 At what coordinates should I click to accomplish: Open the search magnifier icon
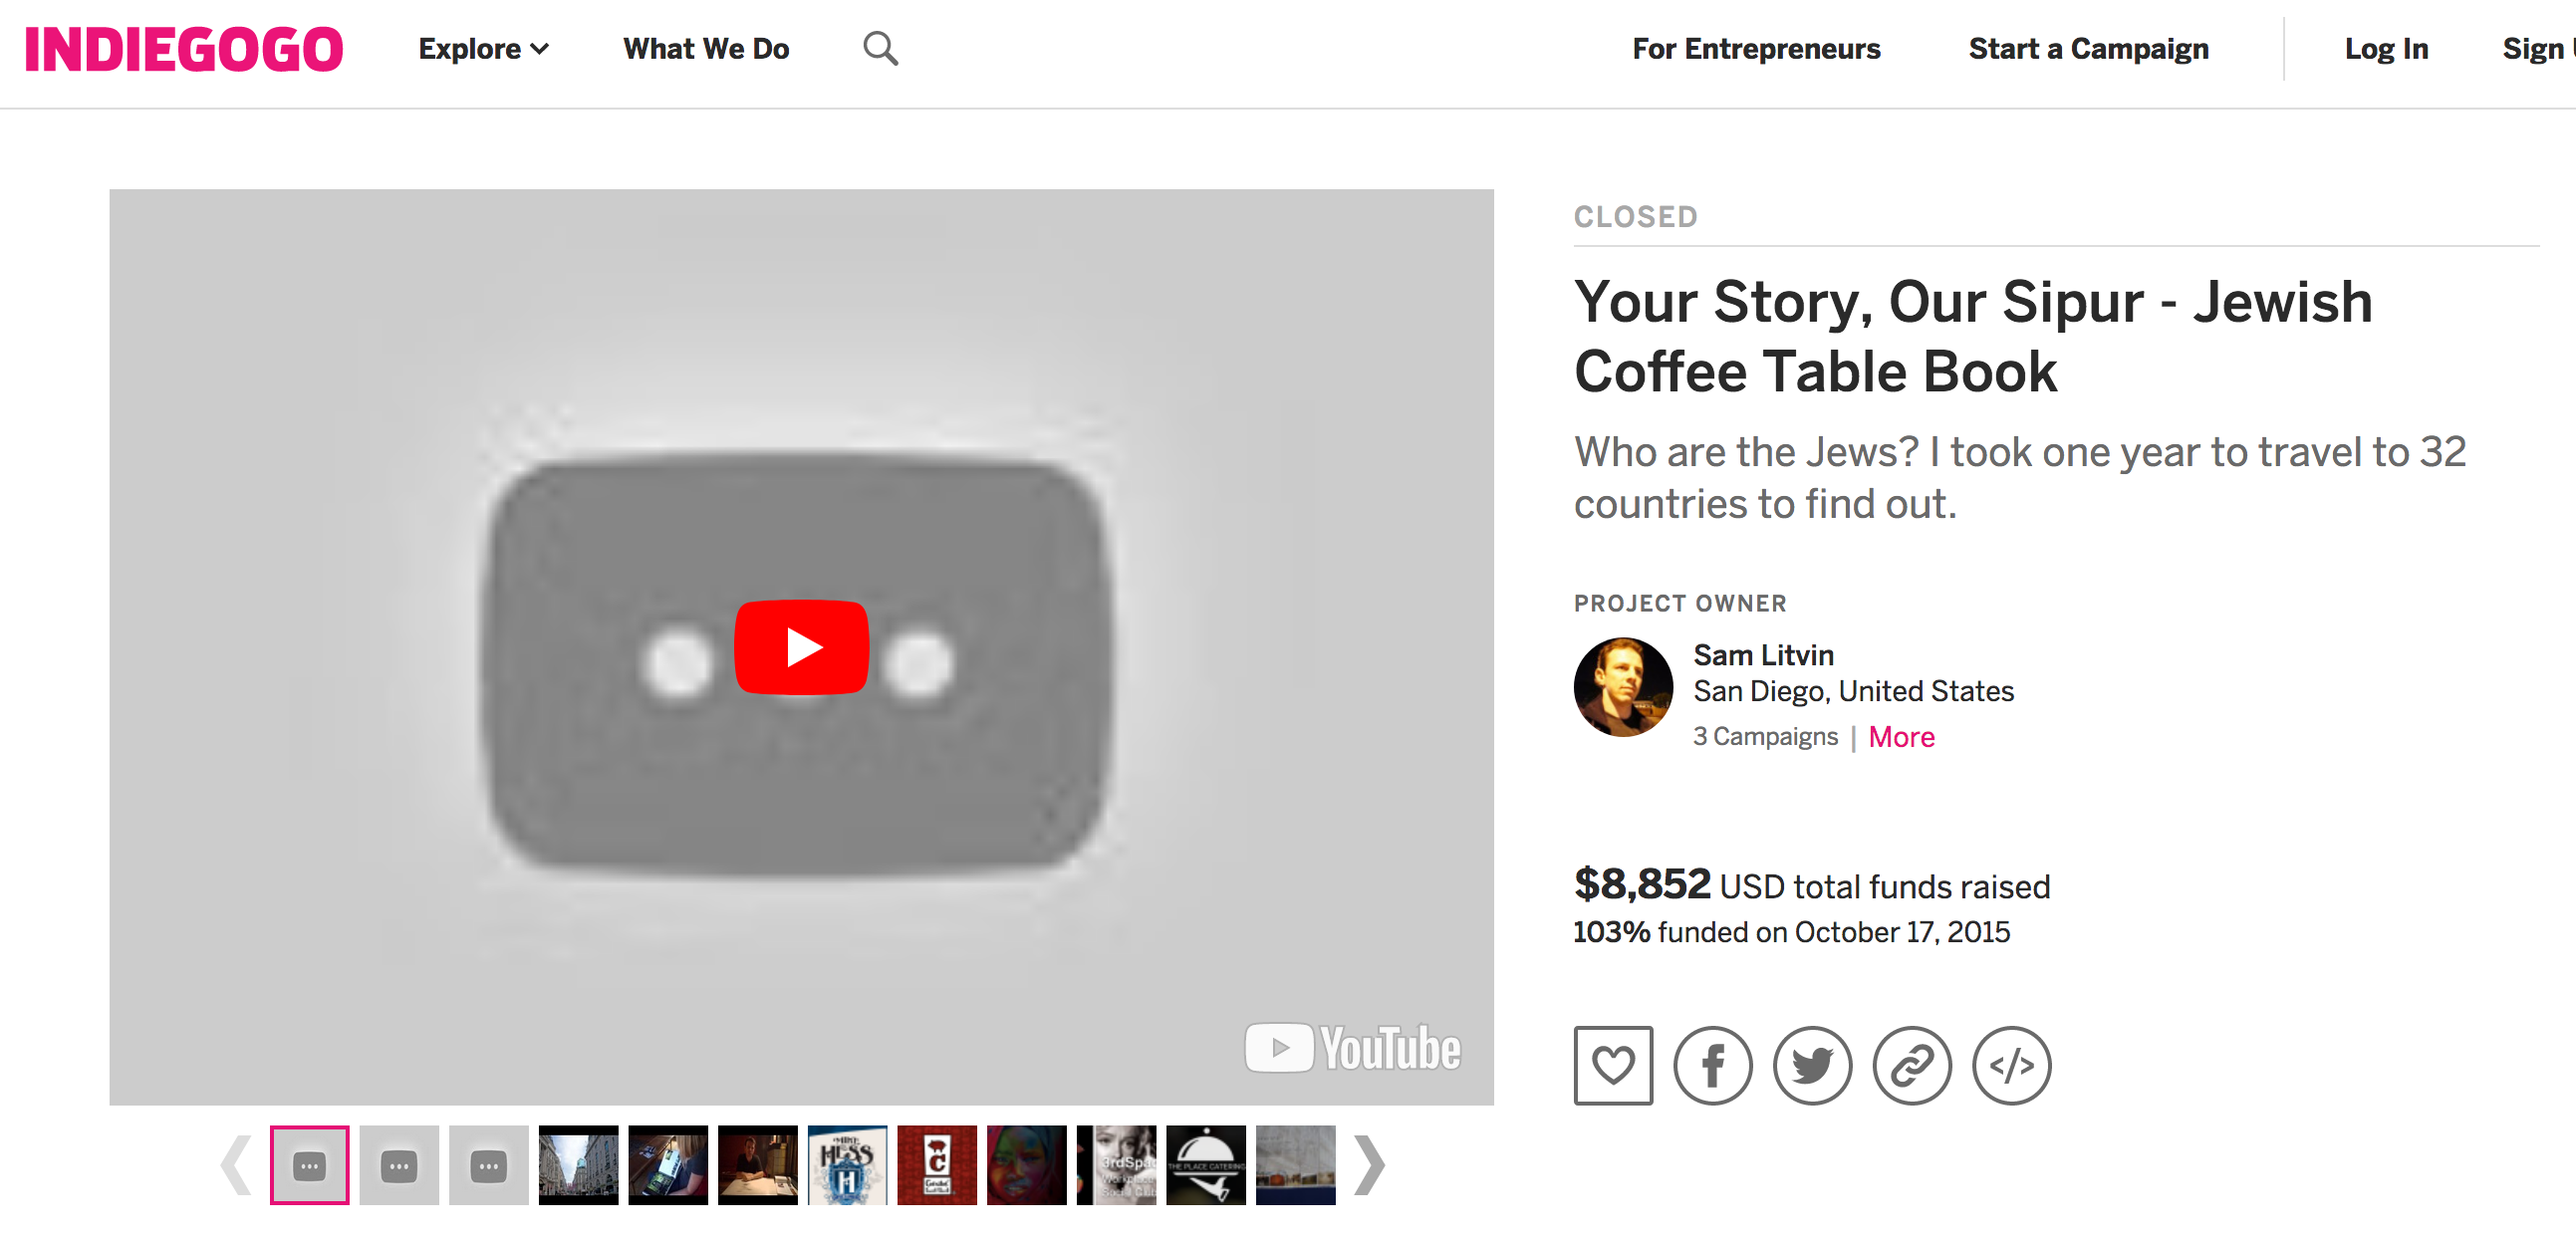pyautogui.click(x=880, y=49)
